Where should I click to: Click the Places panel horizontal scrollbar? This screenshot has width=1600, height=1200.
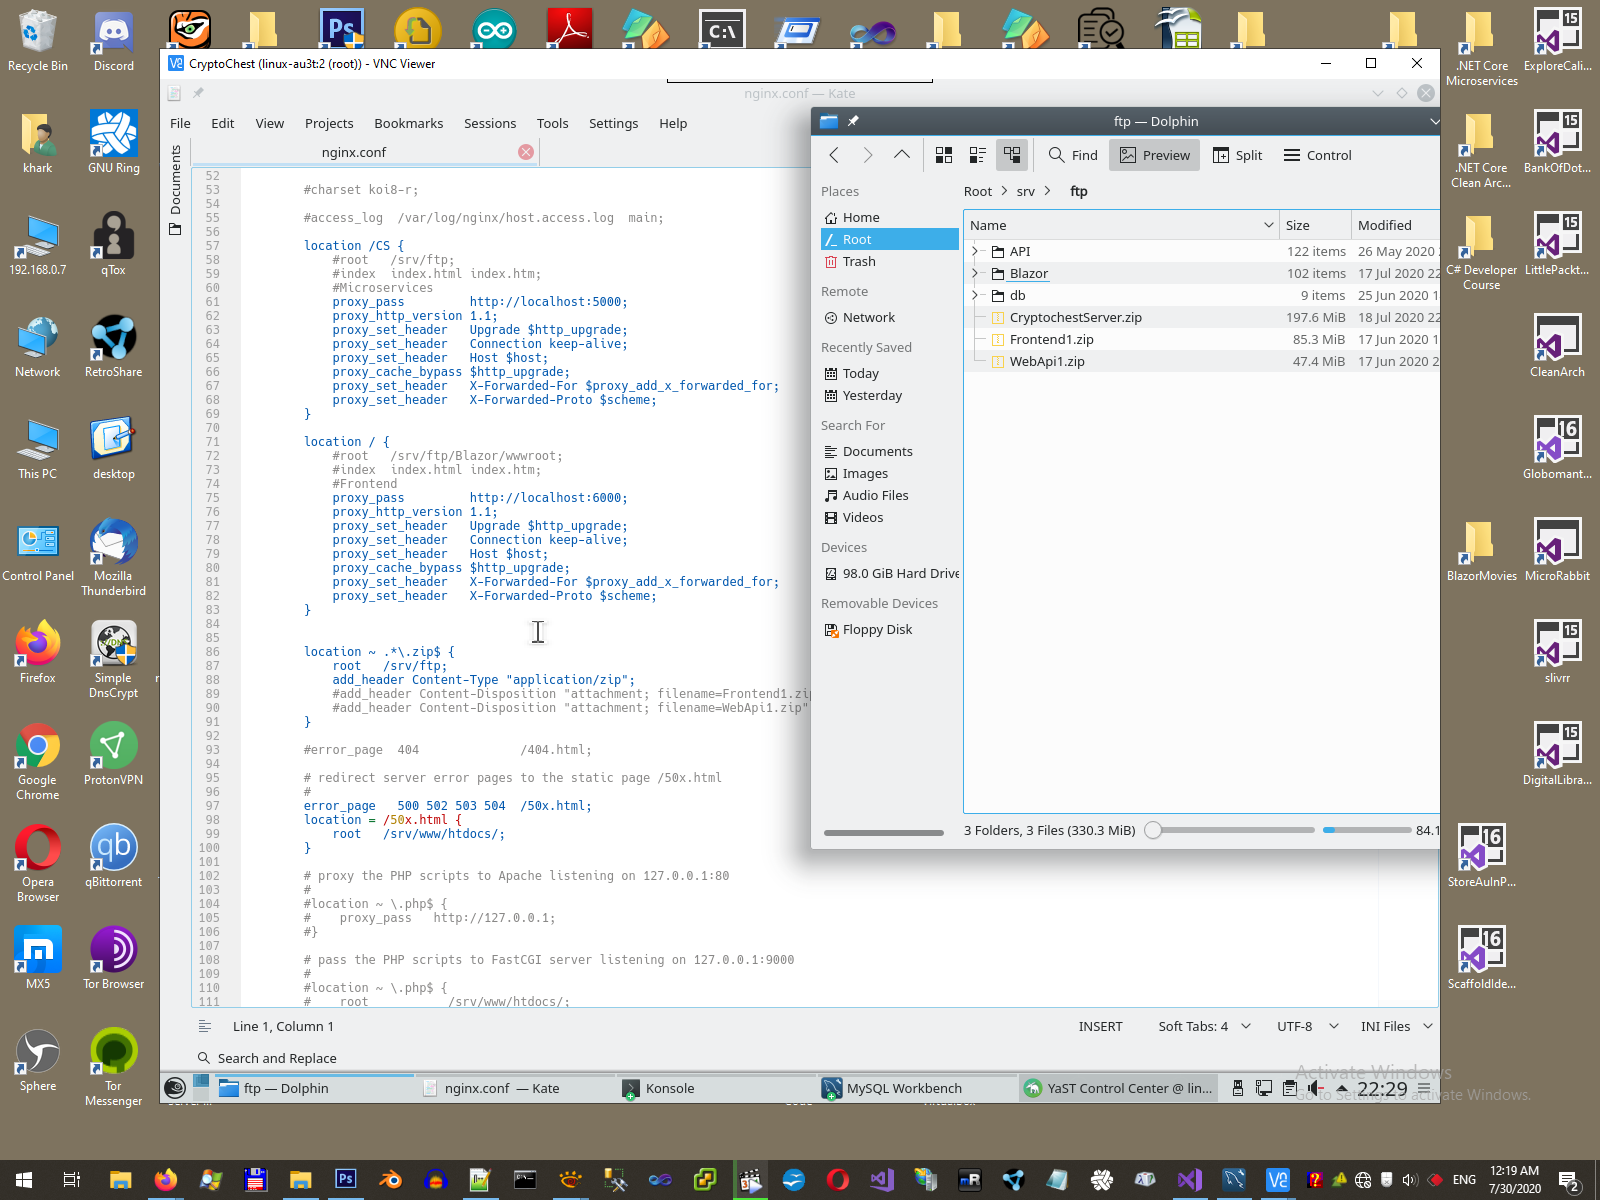point(883,832)
